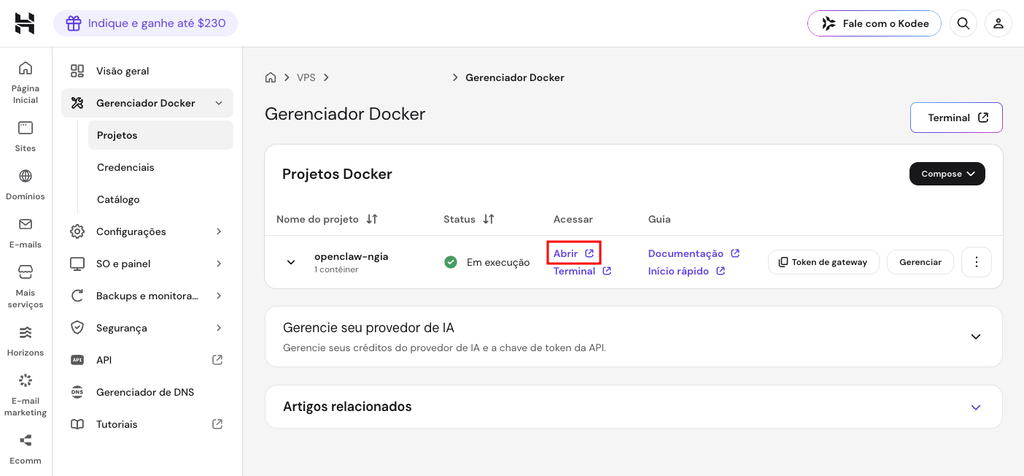Click the Guia column header
This screenshot has height=476, width=1024.
point(659,219)
